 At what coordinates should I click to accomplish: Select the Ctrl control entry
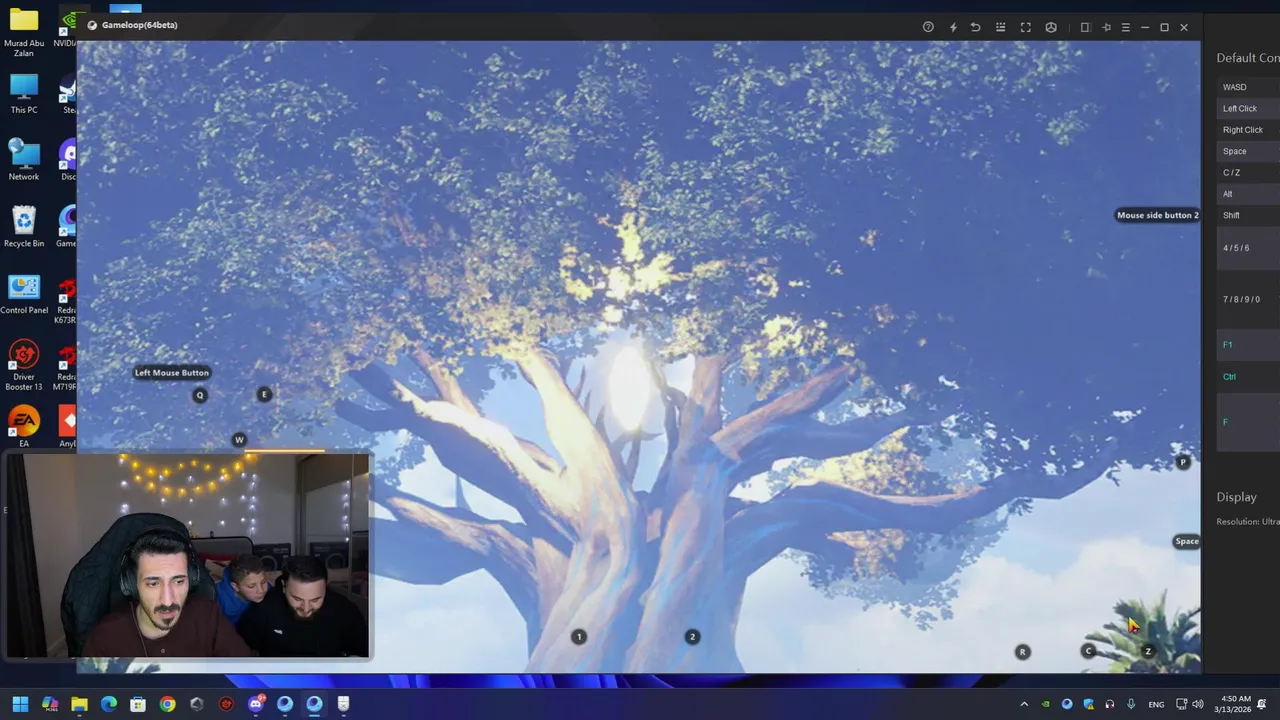click(1248, 377)
